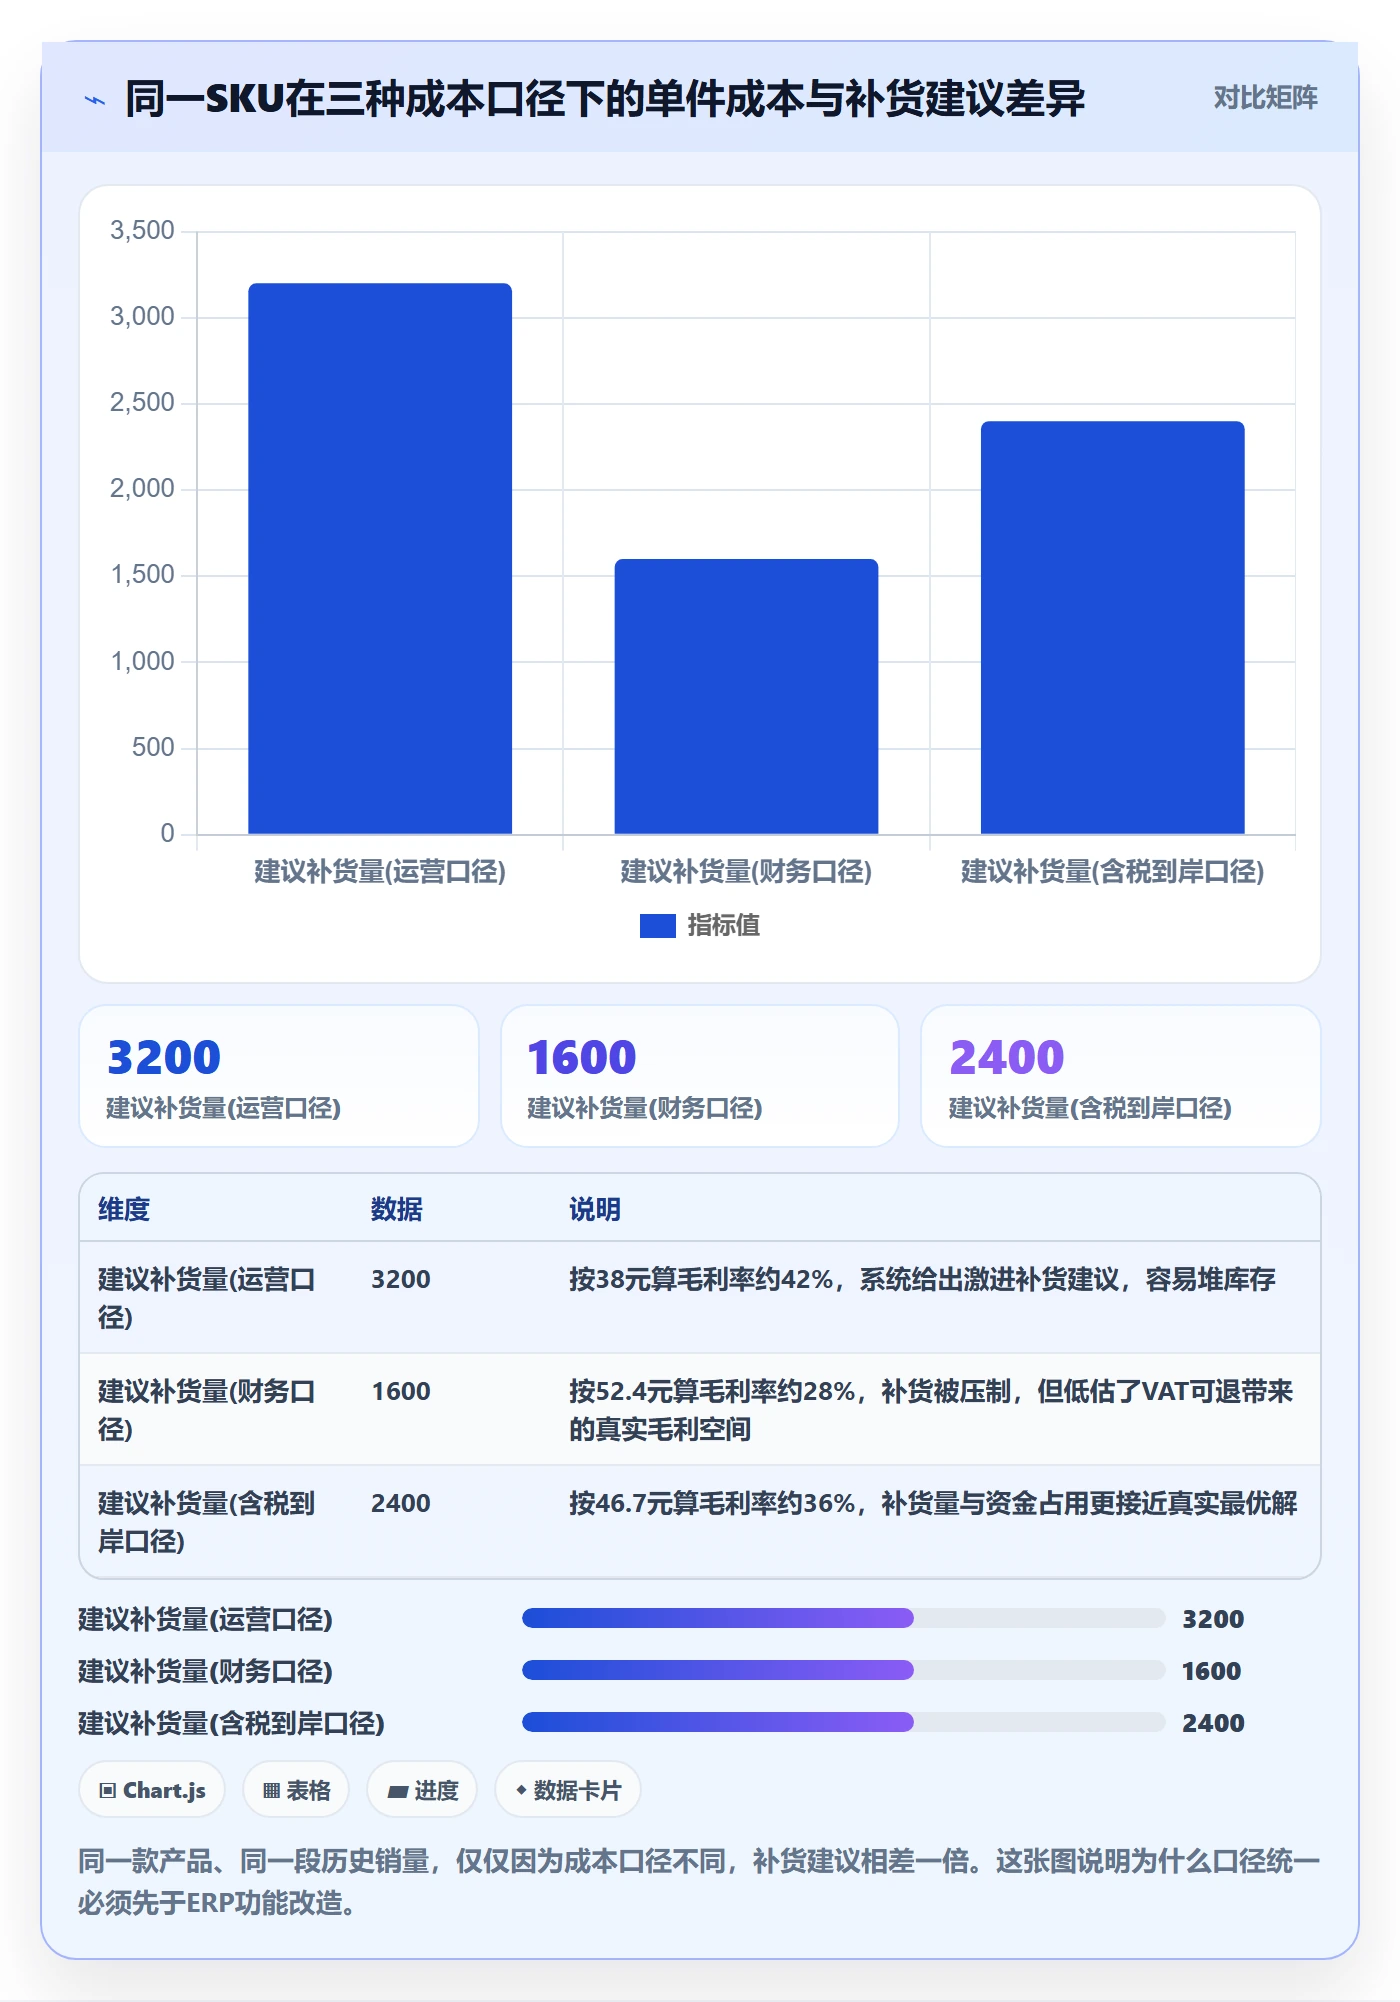Click the 维度 column header
This screenshot has height=2002, width=1400.
pos(124,1209)
